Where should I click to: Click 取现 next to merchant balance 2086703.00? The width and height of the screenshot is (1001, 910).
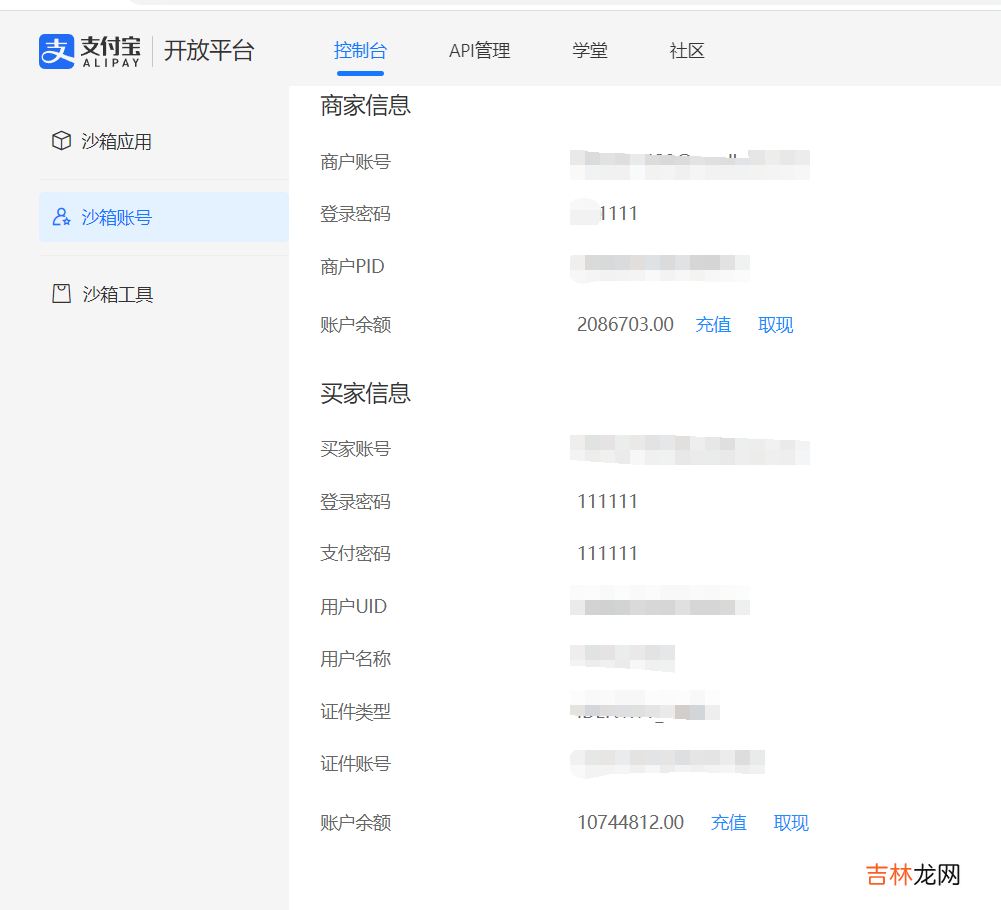click(775, 325)
